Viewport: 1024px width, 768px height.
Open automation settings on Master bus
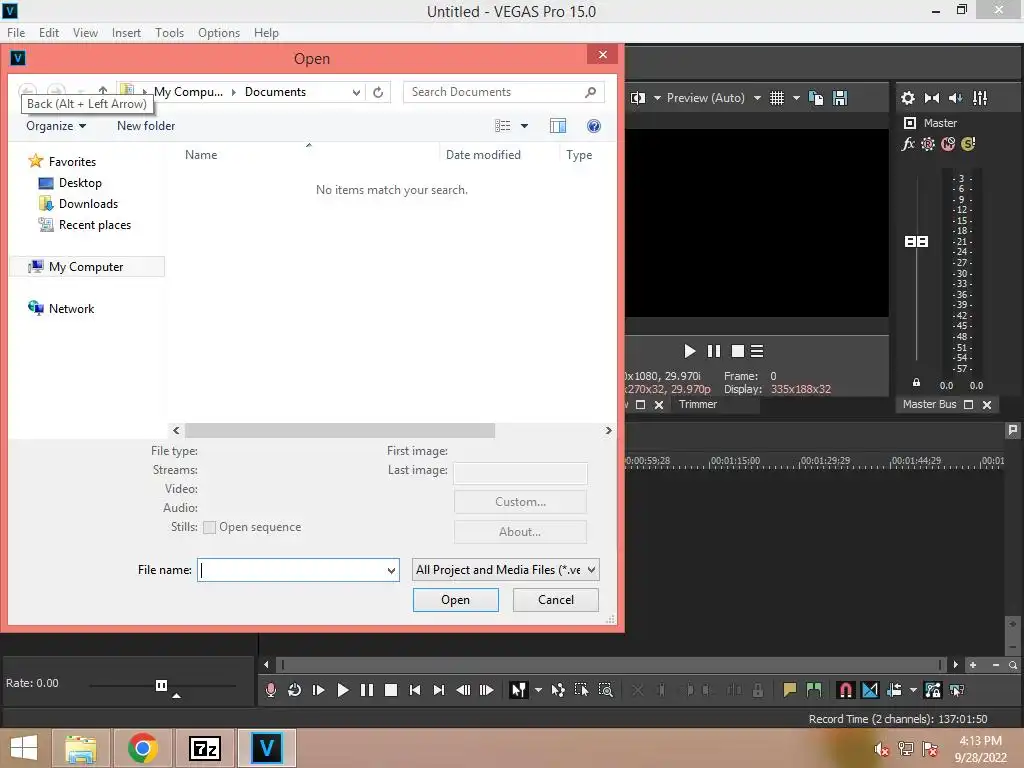point(928,144)
